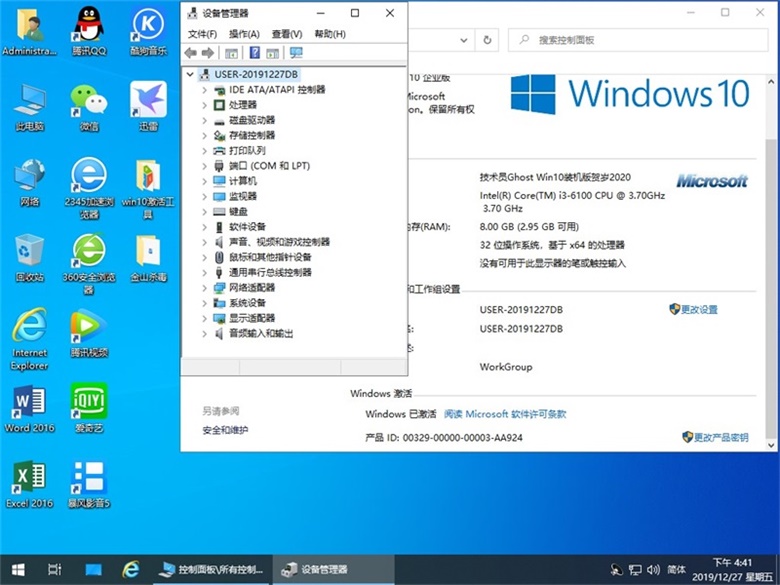The height and width of the screenshot is (585, 780).
Task: Click the Excel 2016 desktop icon
Action: click(29, 480)
